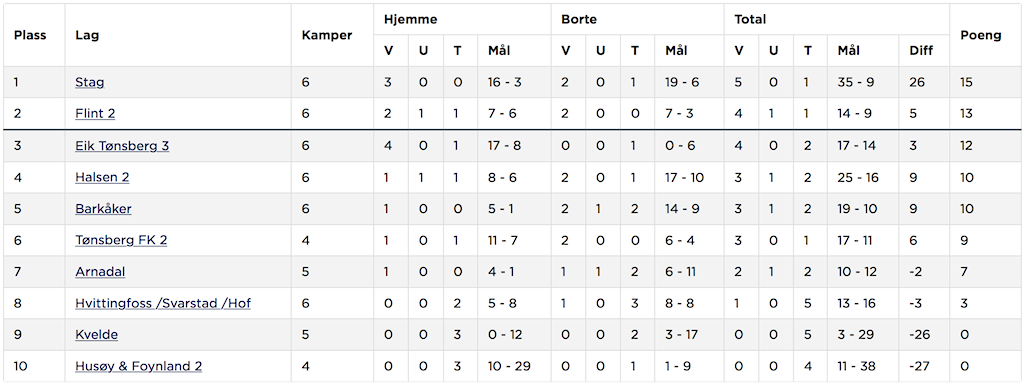
Task: Click the Poeng column header
Action: click(981, 35)
